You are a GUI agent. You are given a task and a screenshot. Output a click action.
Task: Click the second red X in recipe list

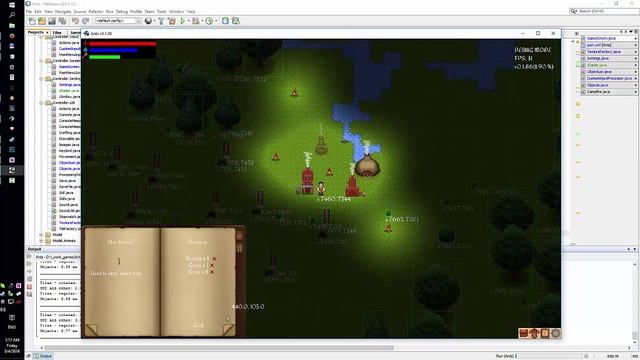pos(212,265)
